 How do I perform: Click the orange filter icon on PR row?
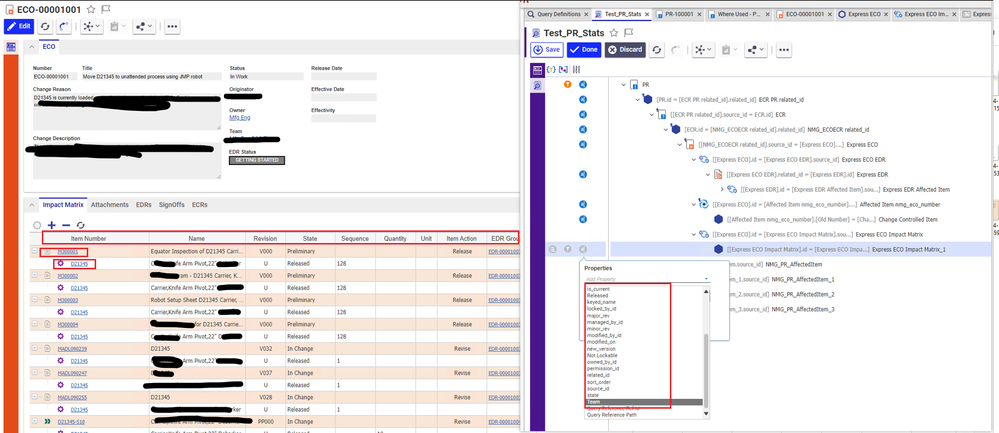pyautogui.click(x=568, y=85)
